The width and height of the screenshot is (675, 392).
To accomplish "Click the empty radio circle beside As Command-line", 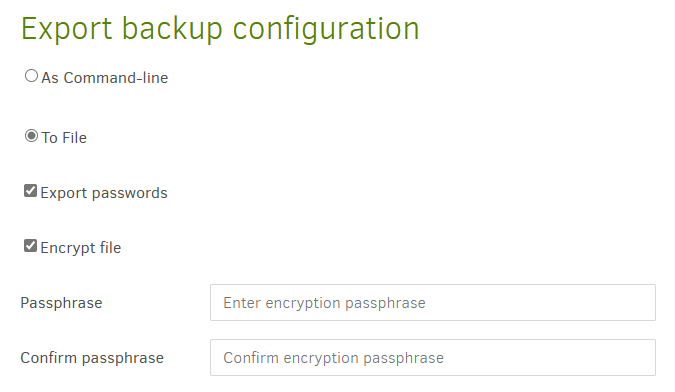I will click(x=31, y=76).
